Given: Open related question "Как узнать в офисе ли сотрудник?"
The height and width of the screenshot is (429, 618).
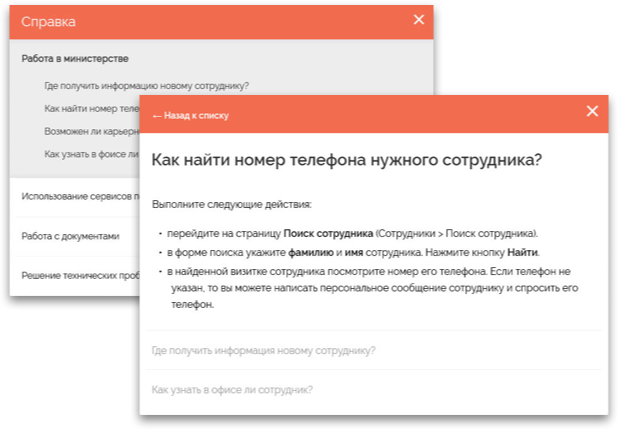Looking at the screenshot, I should click(232, 389).
